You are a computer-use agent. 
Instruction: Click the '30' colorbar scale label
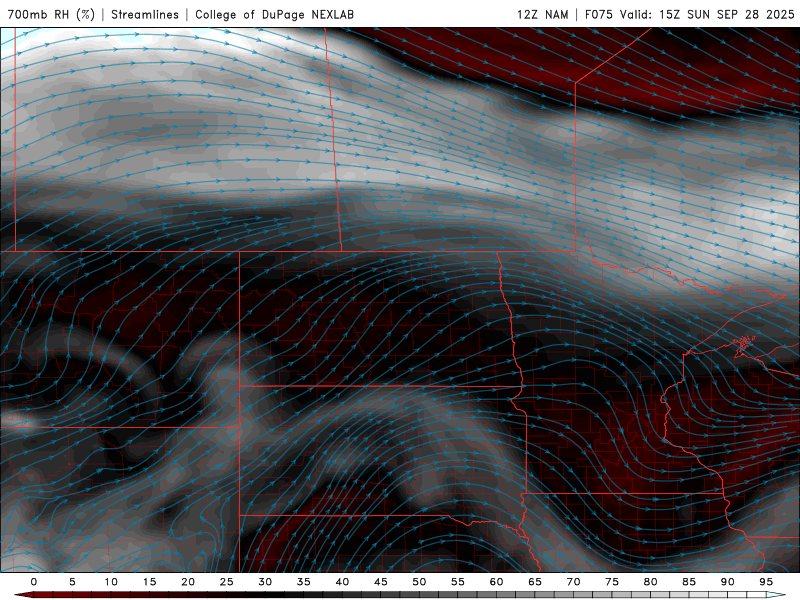click(x=265, y=582)
